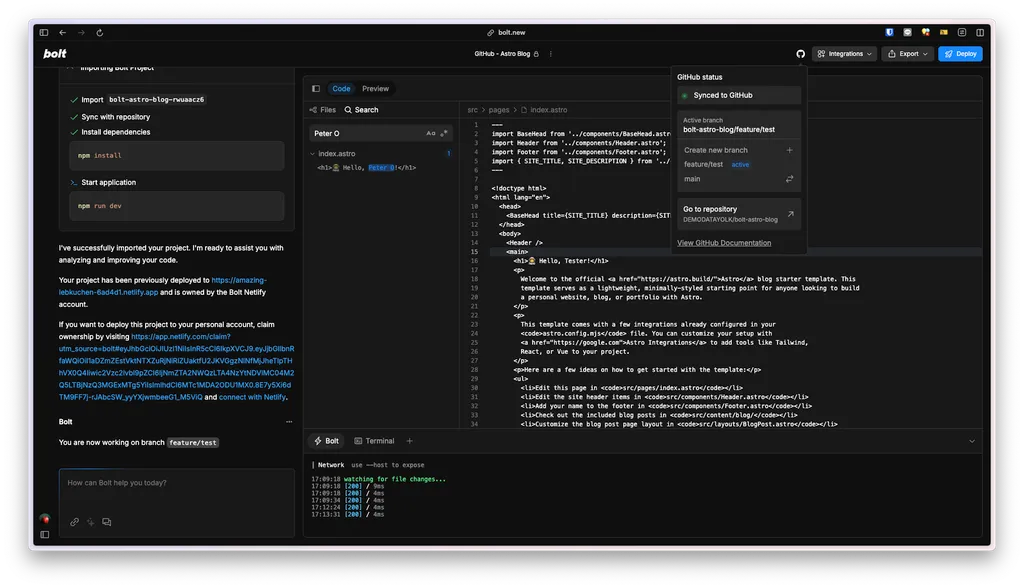This screenshot has height=588, width=1024.
Task: Click the src breadcrumb segment
Action: pos(472,110)
